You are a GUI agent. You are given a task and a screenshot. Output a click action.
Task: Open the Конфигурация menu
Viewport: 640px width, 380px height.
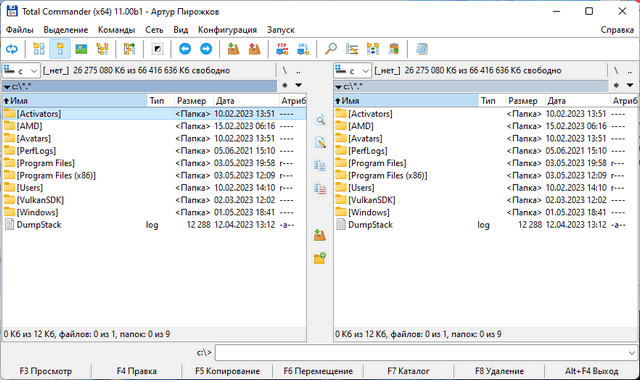227,30
